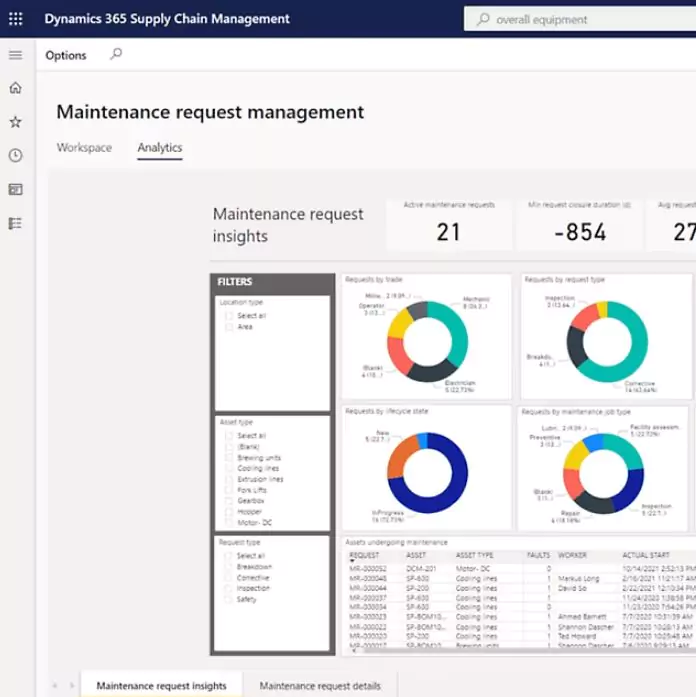Click the Active maintenance requests card

pyautogui.click(x=449, y=224)
